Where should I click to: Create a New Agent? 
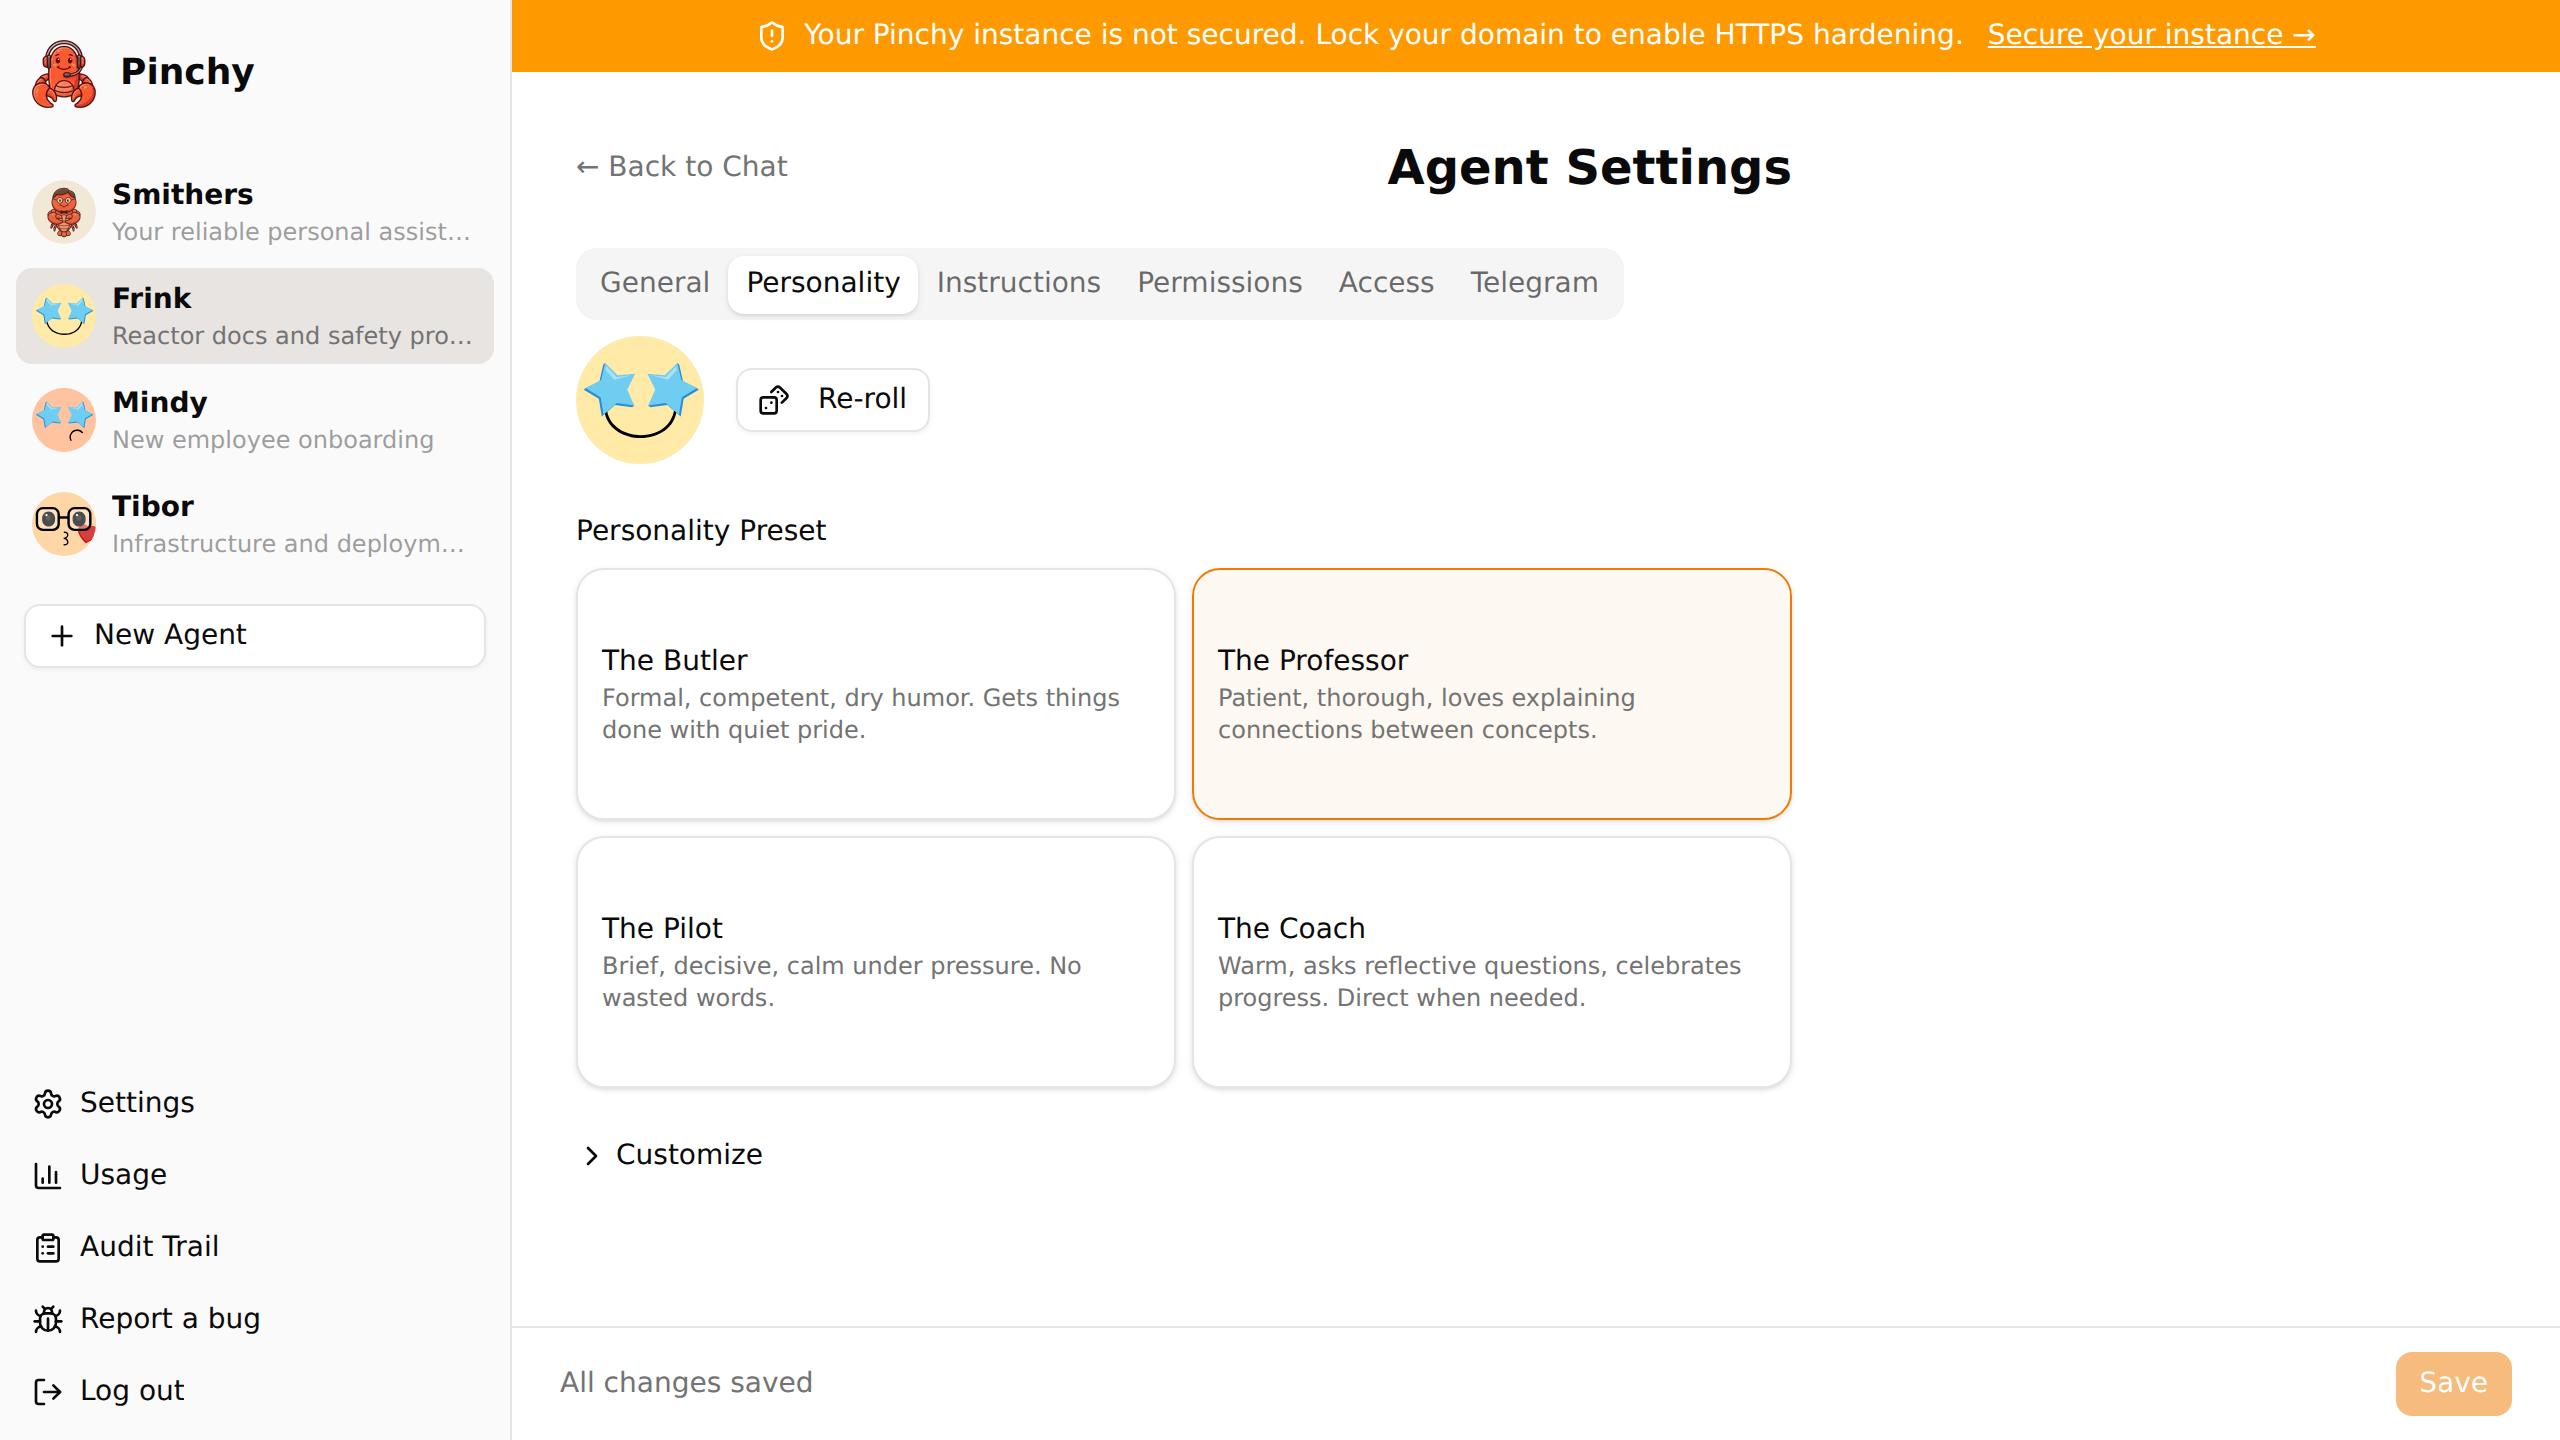[255, 636]
